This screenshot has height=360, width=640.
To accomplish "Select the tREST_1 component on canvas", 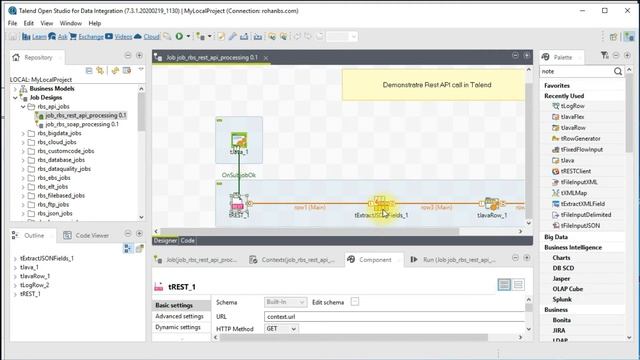I will pyautogui.click(x=238, y=205).
